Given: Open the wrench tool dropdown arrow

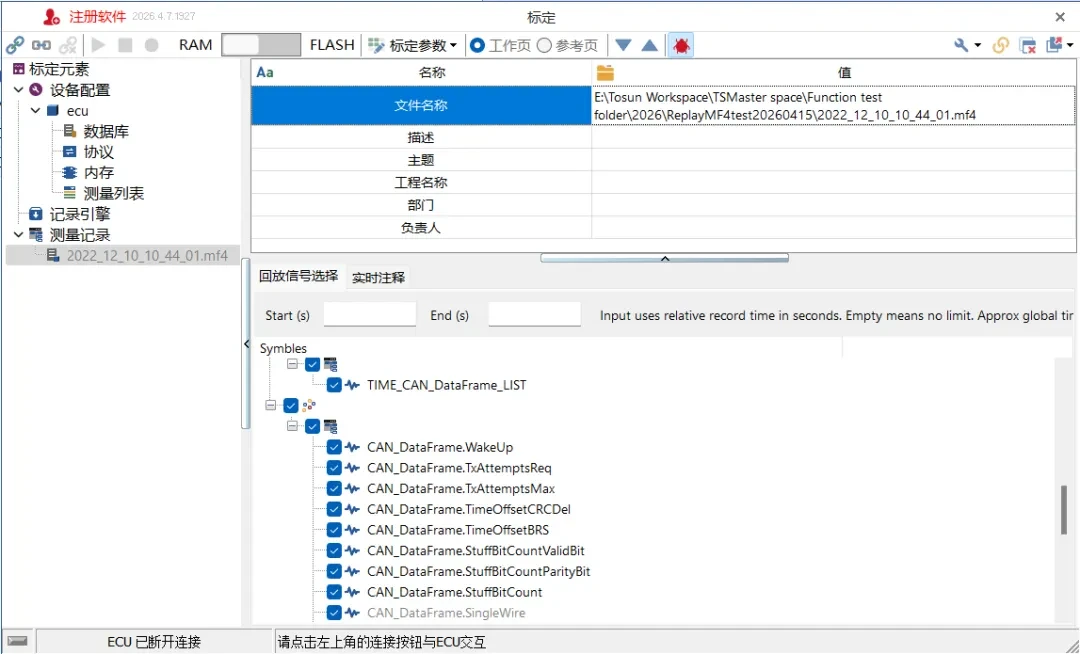Looking at the screenshot, I should [x=977, y=45].
